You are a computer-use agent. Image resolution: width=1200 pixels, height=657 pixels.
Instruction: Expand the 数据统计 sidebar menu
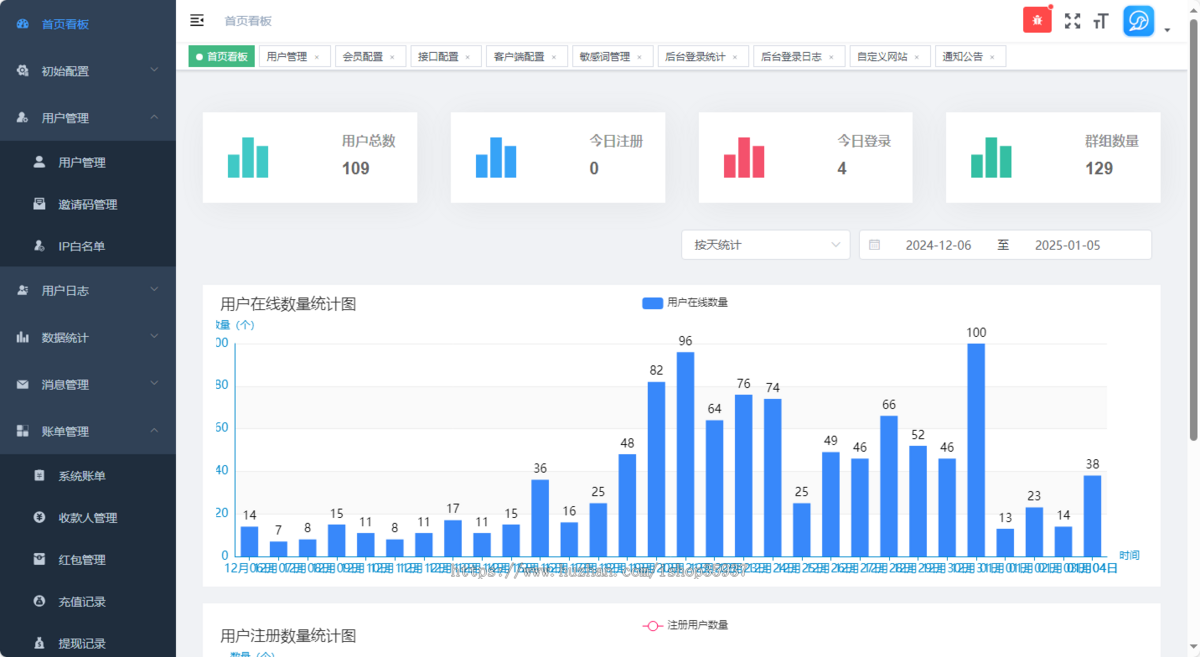coord(88,338)
